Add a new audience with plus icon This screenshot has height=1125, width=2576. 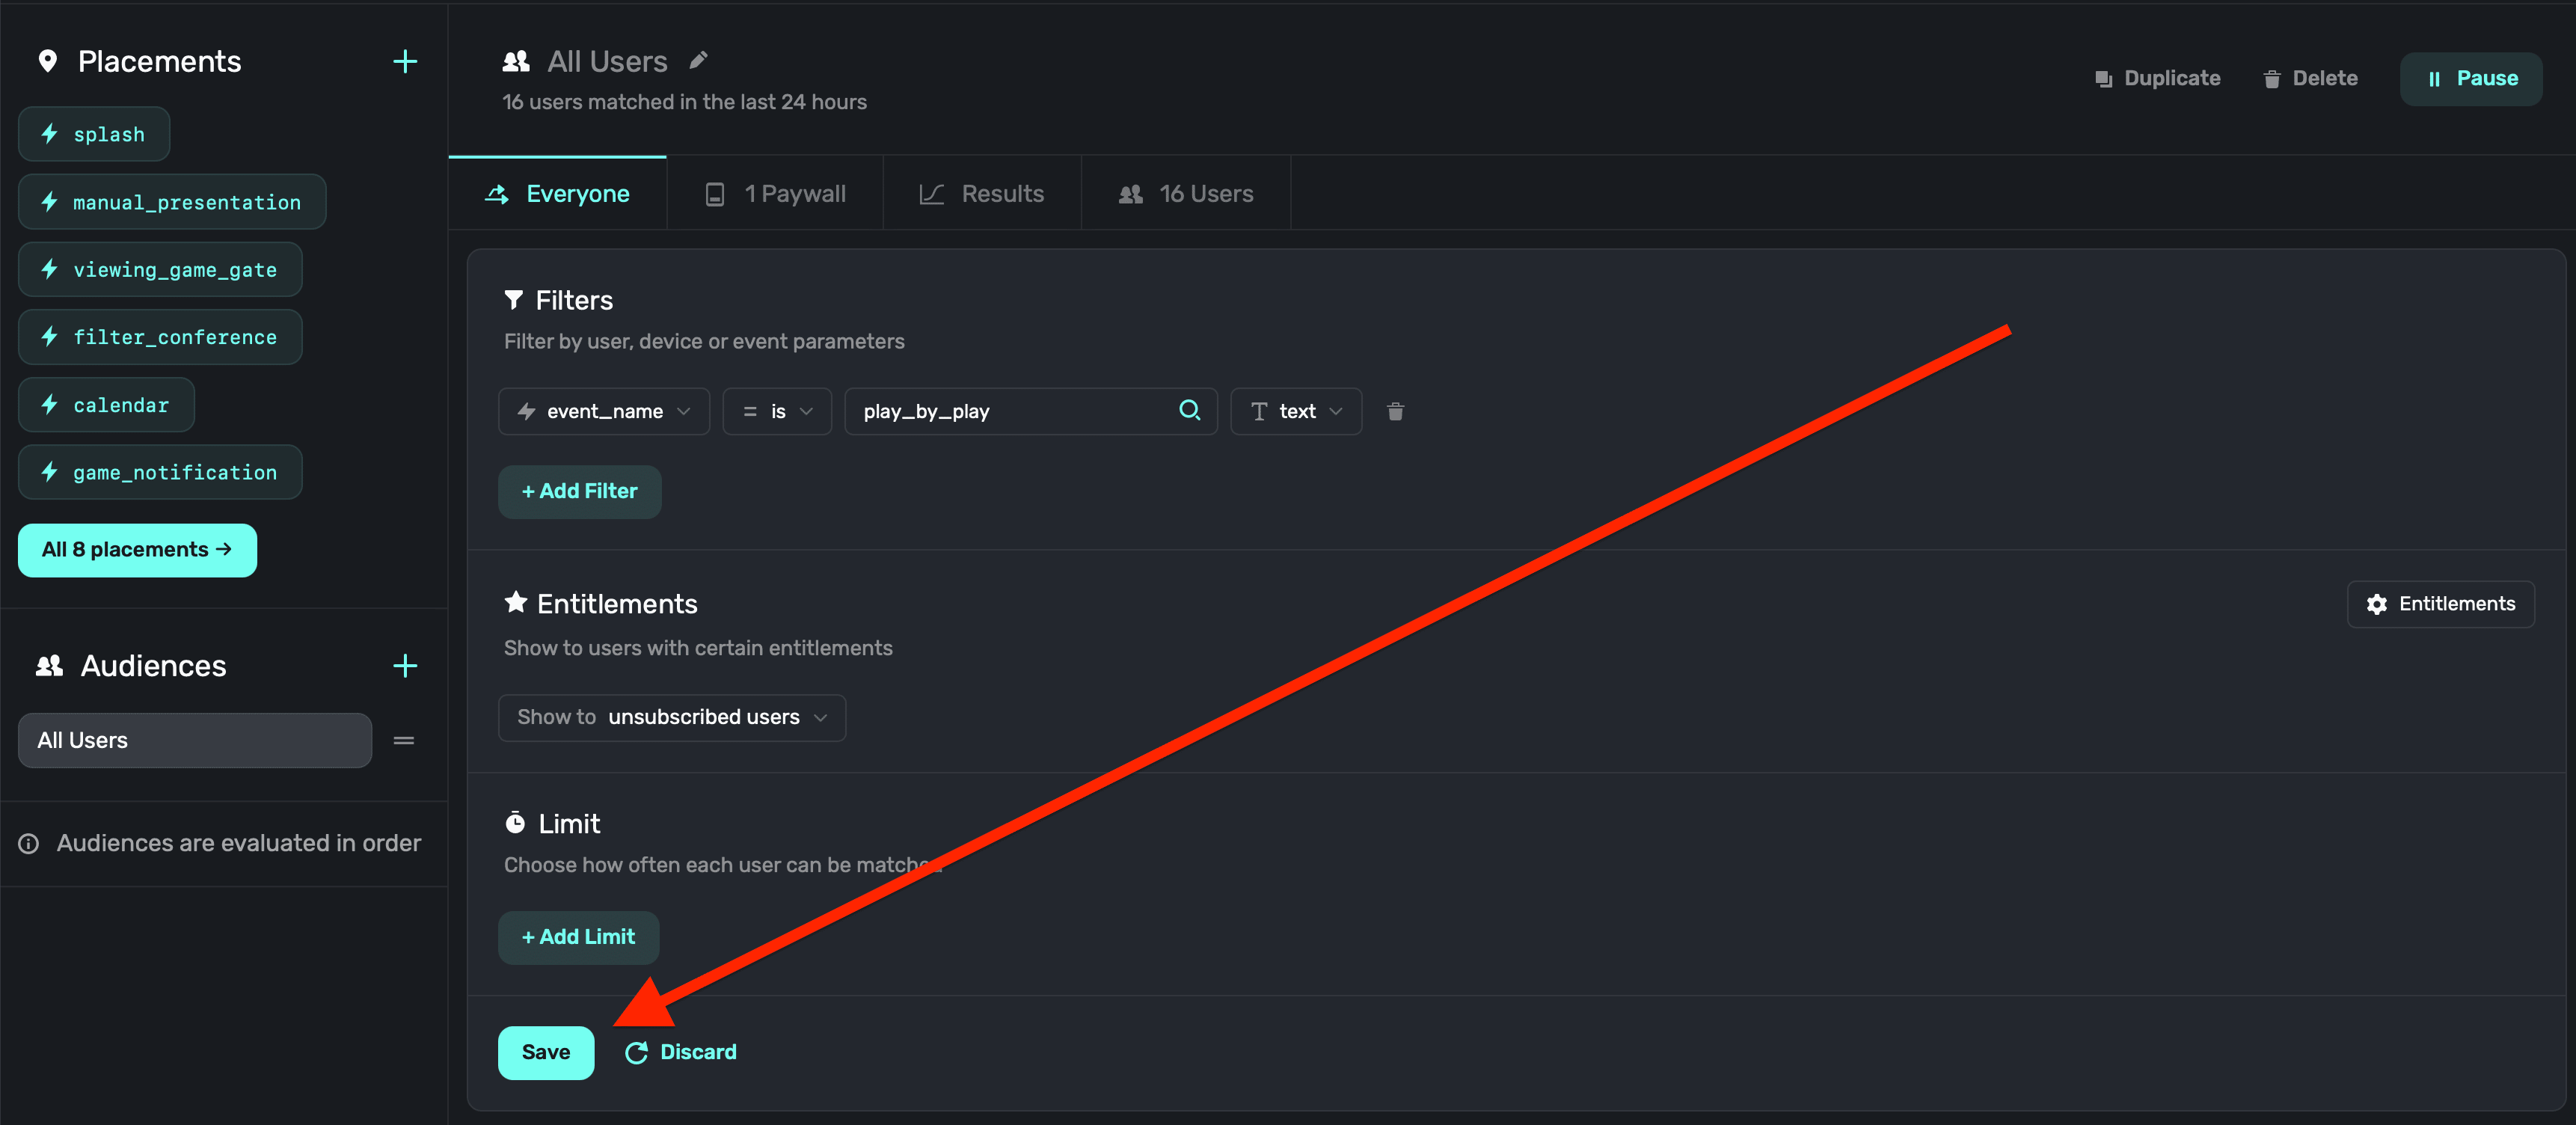click(x=405, y=666)
